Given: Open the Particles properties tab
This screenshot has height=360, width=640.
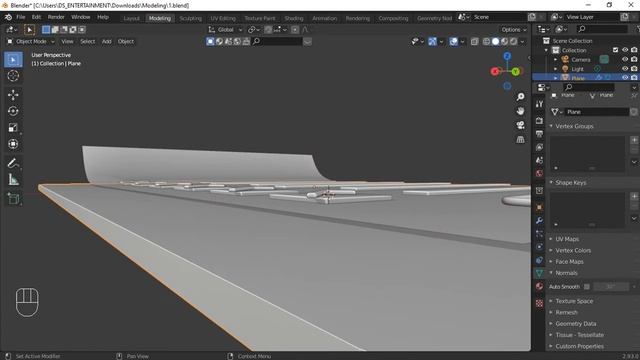Looking at the screenshot, I should [539, 233].
